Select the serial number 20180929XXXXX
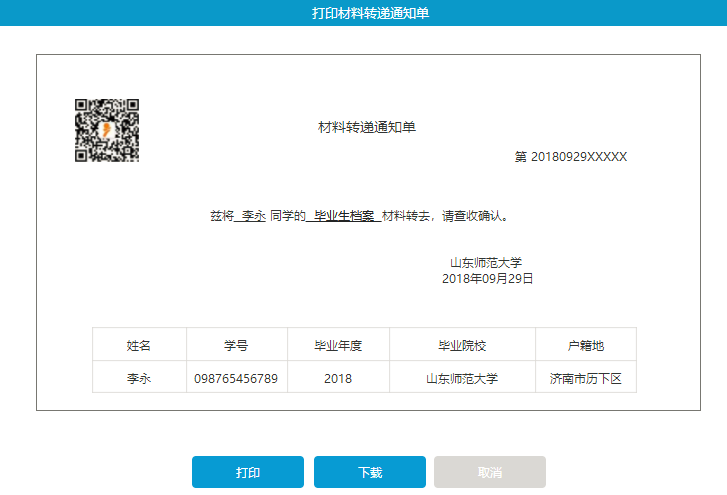Image resolution: width=727 pixels, height=495 pixels. (578, 157)
